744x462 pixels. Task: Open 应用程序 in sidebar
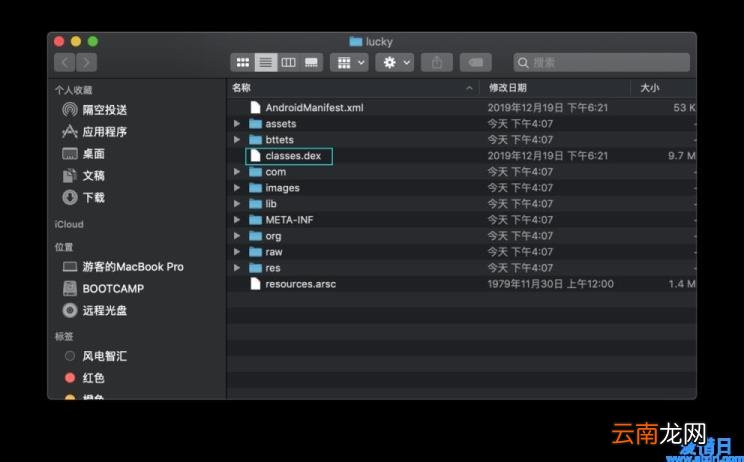coord(94,132)
